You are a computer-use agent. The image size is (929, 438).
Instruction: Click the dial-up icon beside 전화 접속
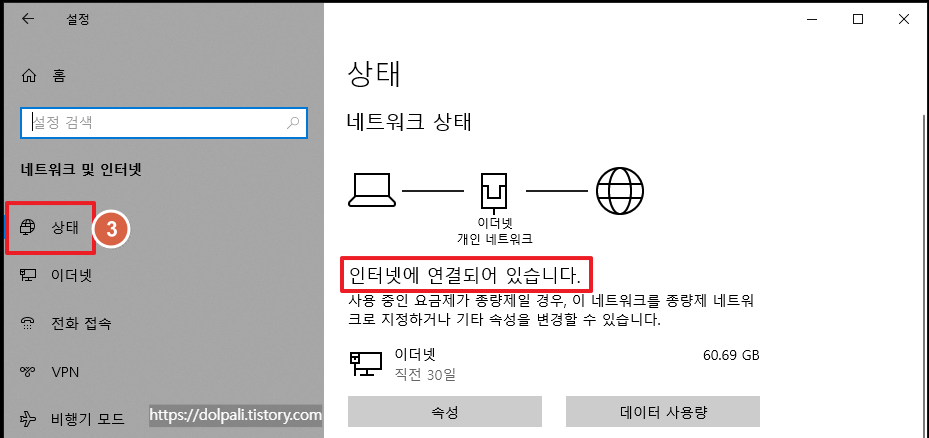click(28, 324)
